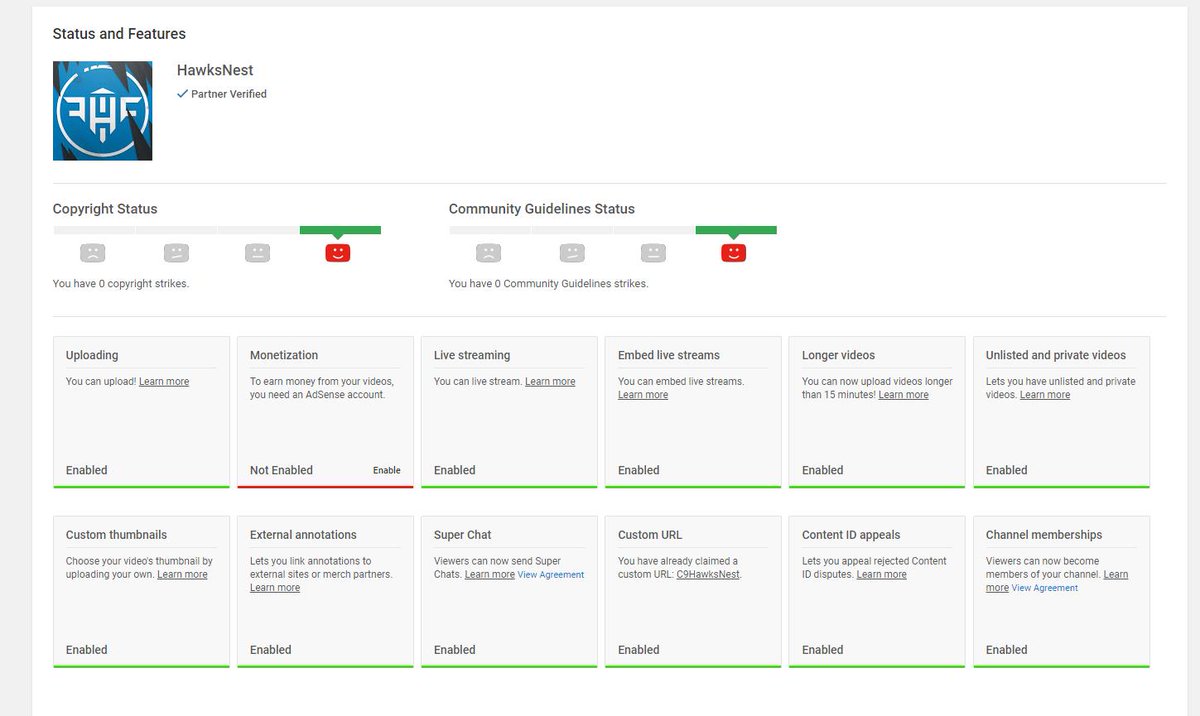The width and height of the screenshot is (1200, 716).
Task: Open Learn more in Unlisted and private videos card
Action: [1045, 395]
